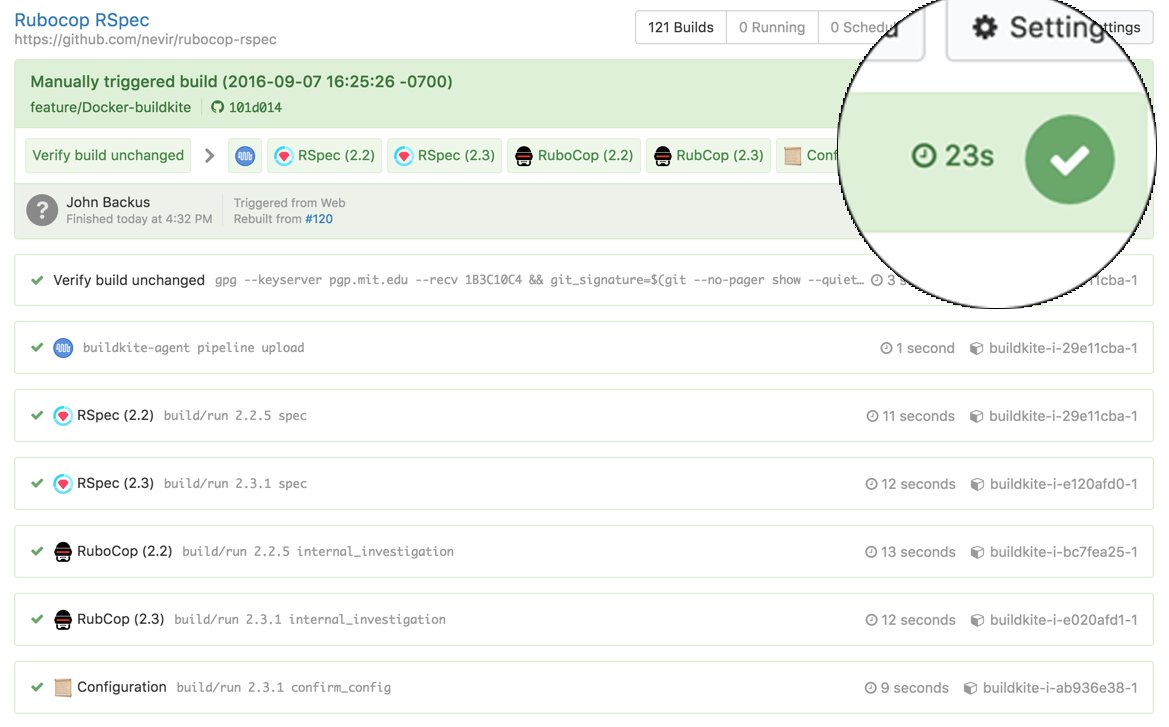1169x727 pixels.
Task: Click the clock icon beside 12 seconds on RubCop (2.3)
Action: click(x=871, y=620)
